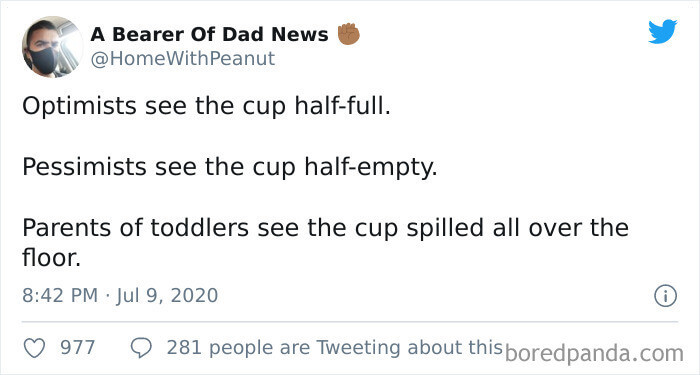Viewport: 700px width, 375px height.
Task: Click the circled info icon
Action: pos(666,296)
